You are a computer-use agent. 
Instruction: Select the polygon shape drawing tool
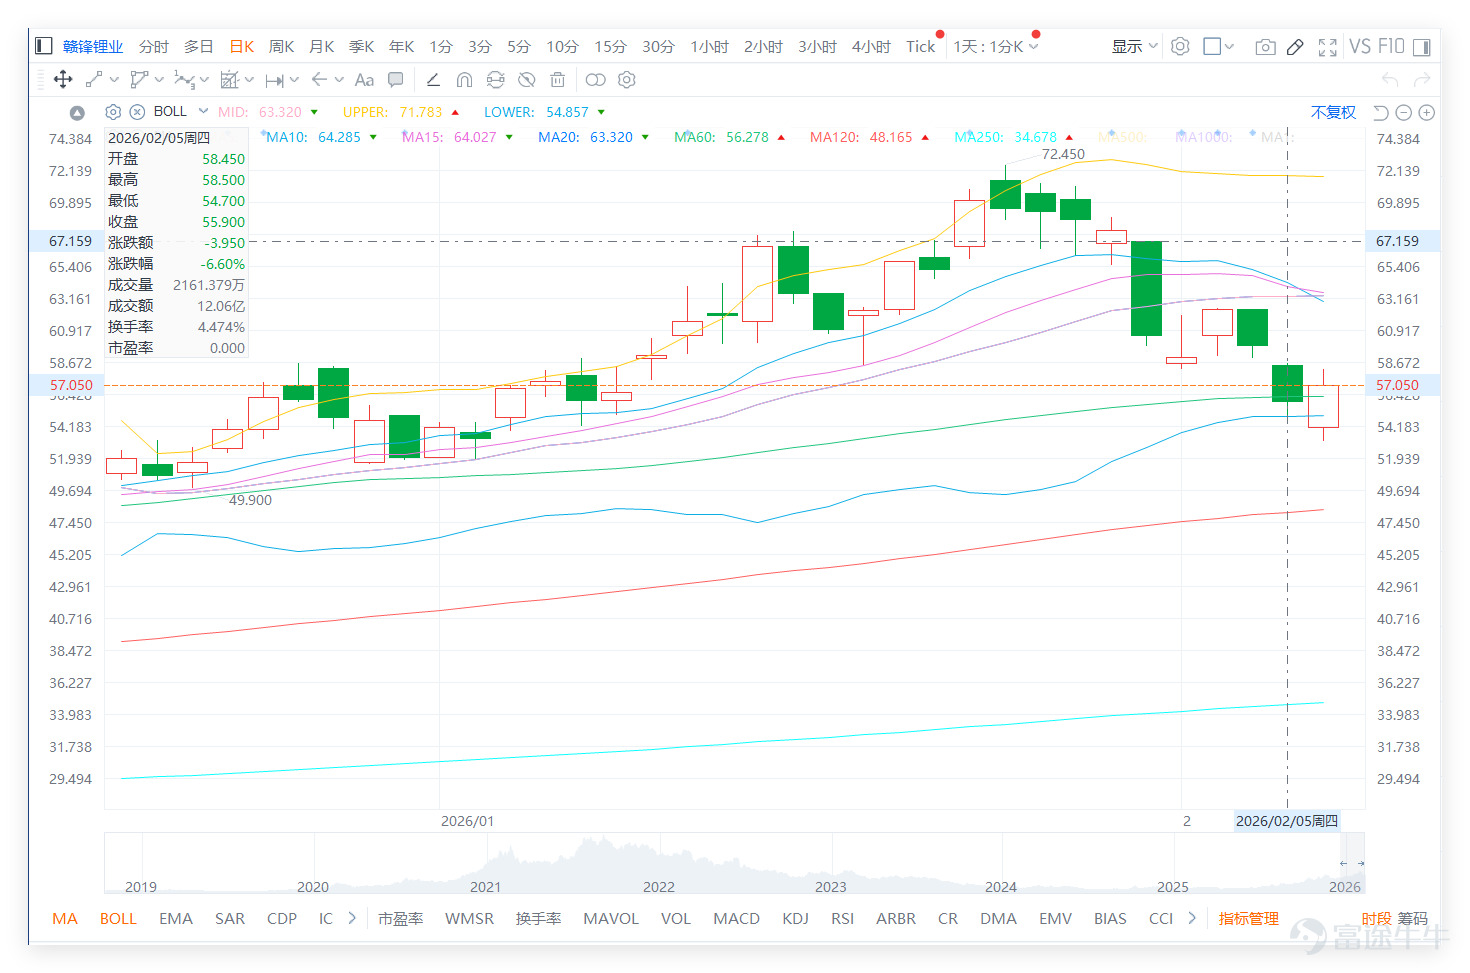139,79
